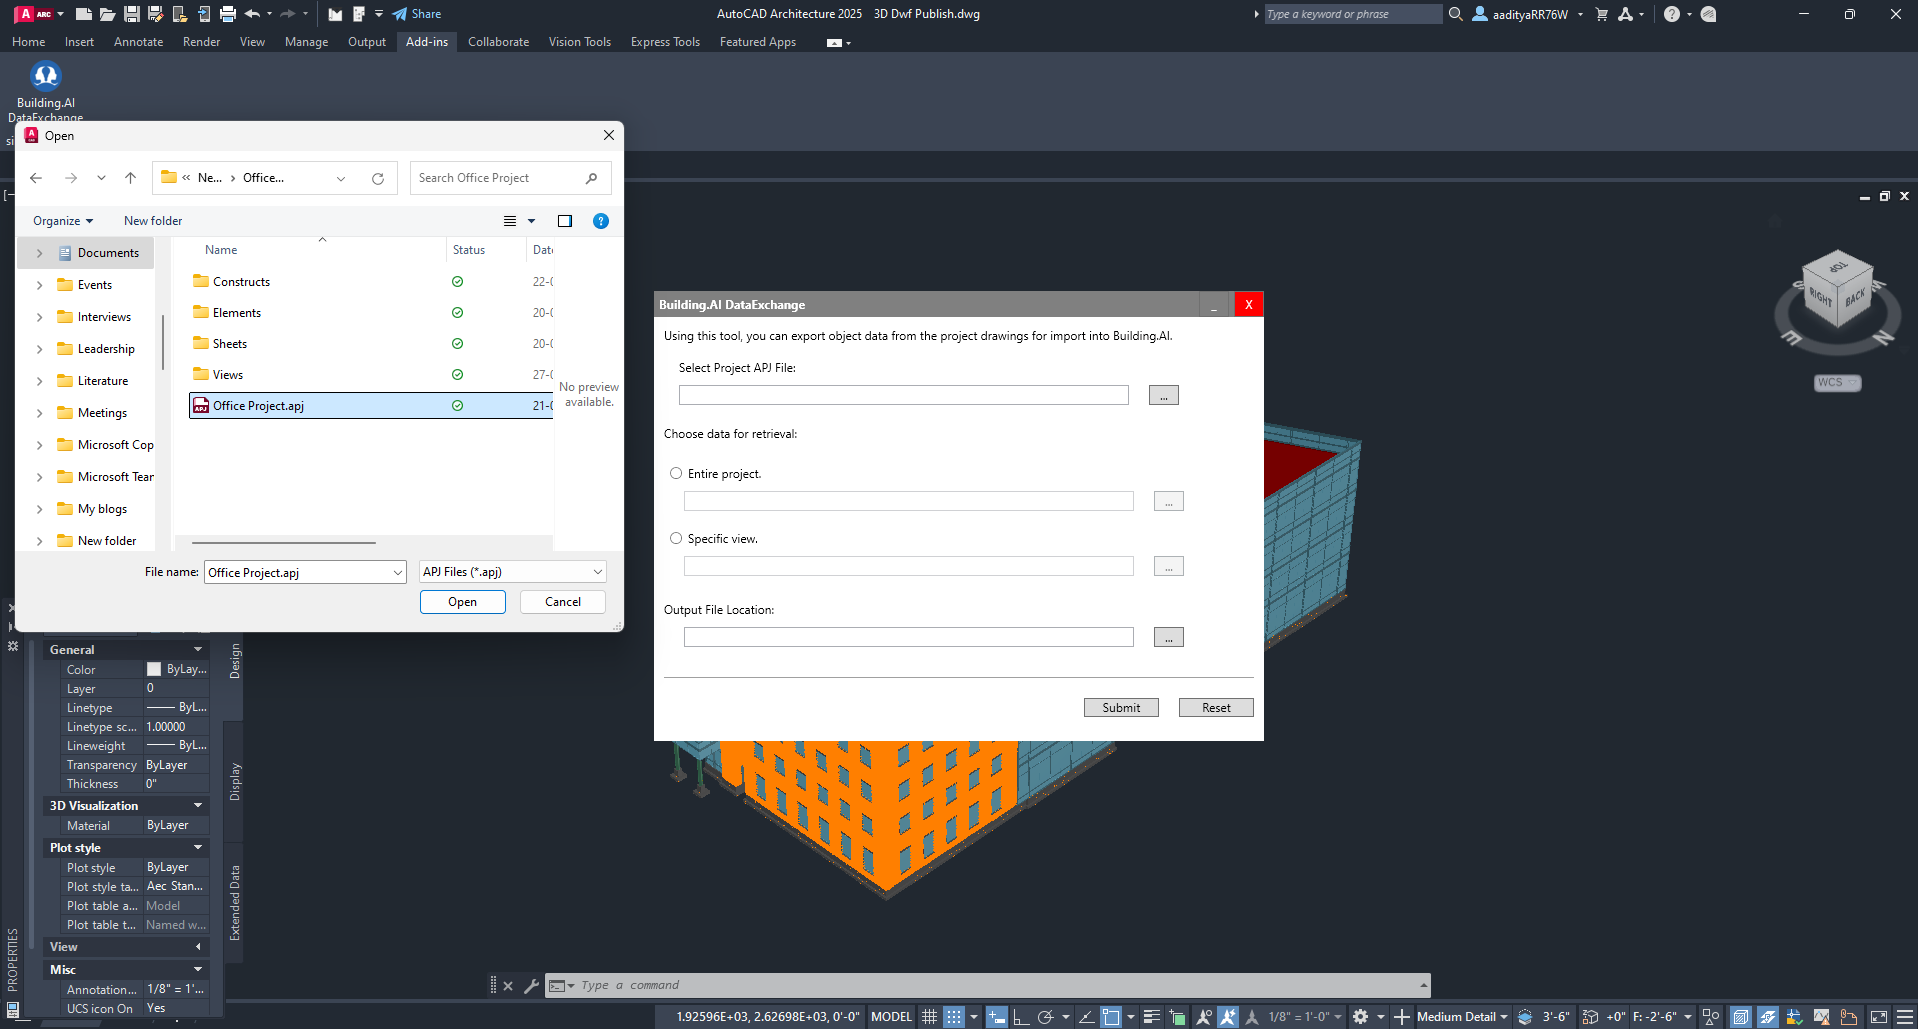Click the search magnifier icon in title bar
The image size is (1918, 1029).
[1456, 14]
